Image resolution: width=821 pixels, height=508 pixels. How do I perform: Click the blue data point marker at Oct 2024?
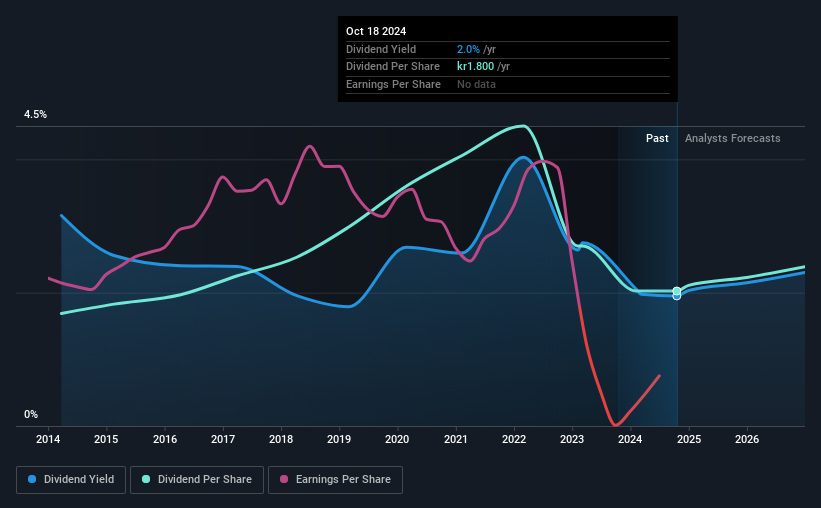coord(676,296)
